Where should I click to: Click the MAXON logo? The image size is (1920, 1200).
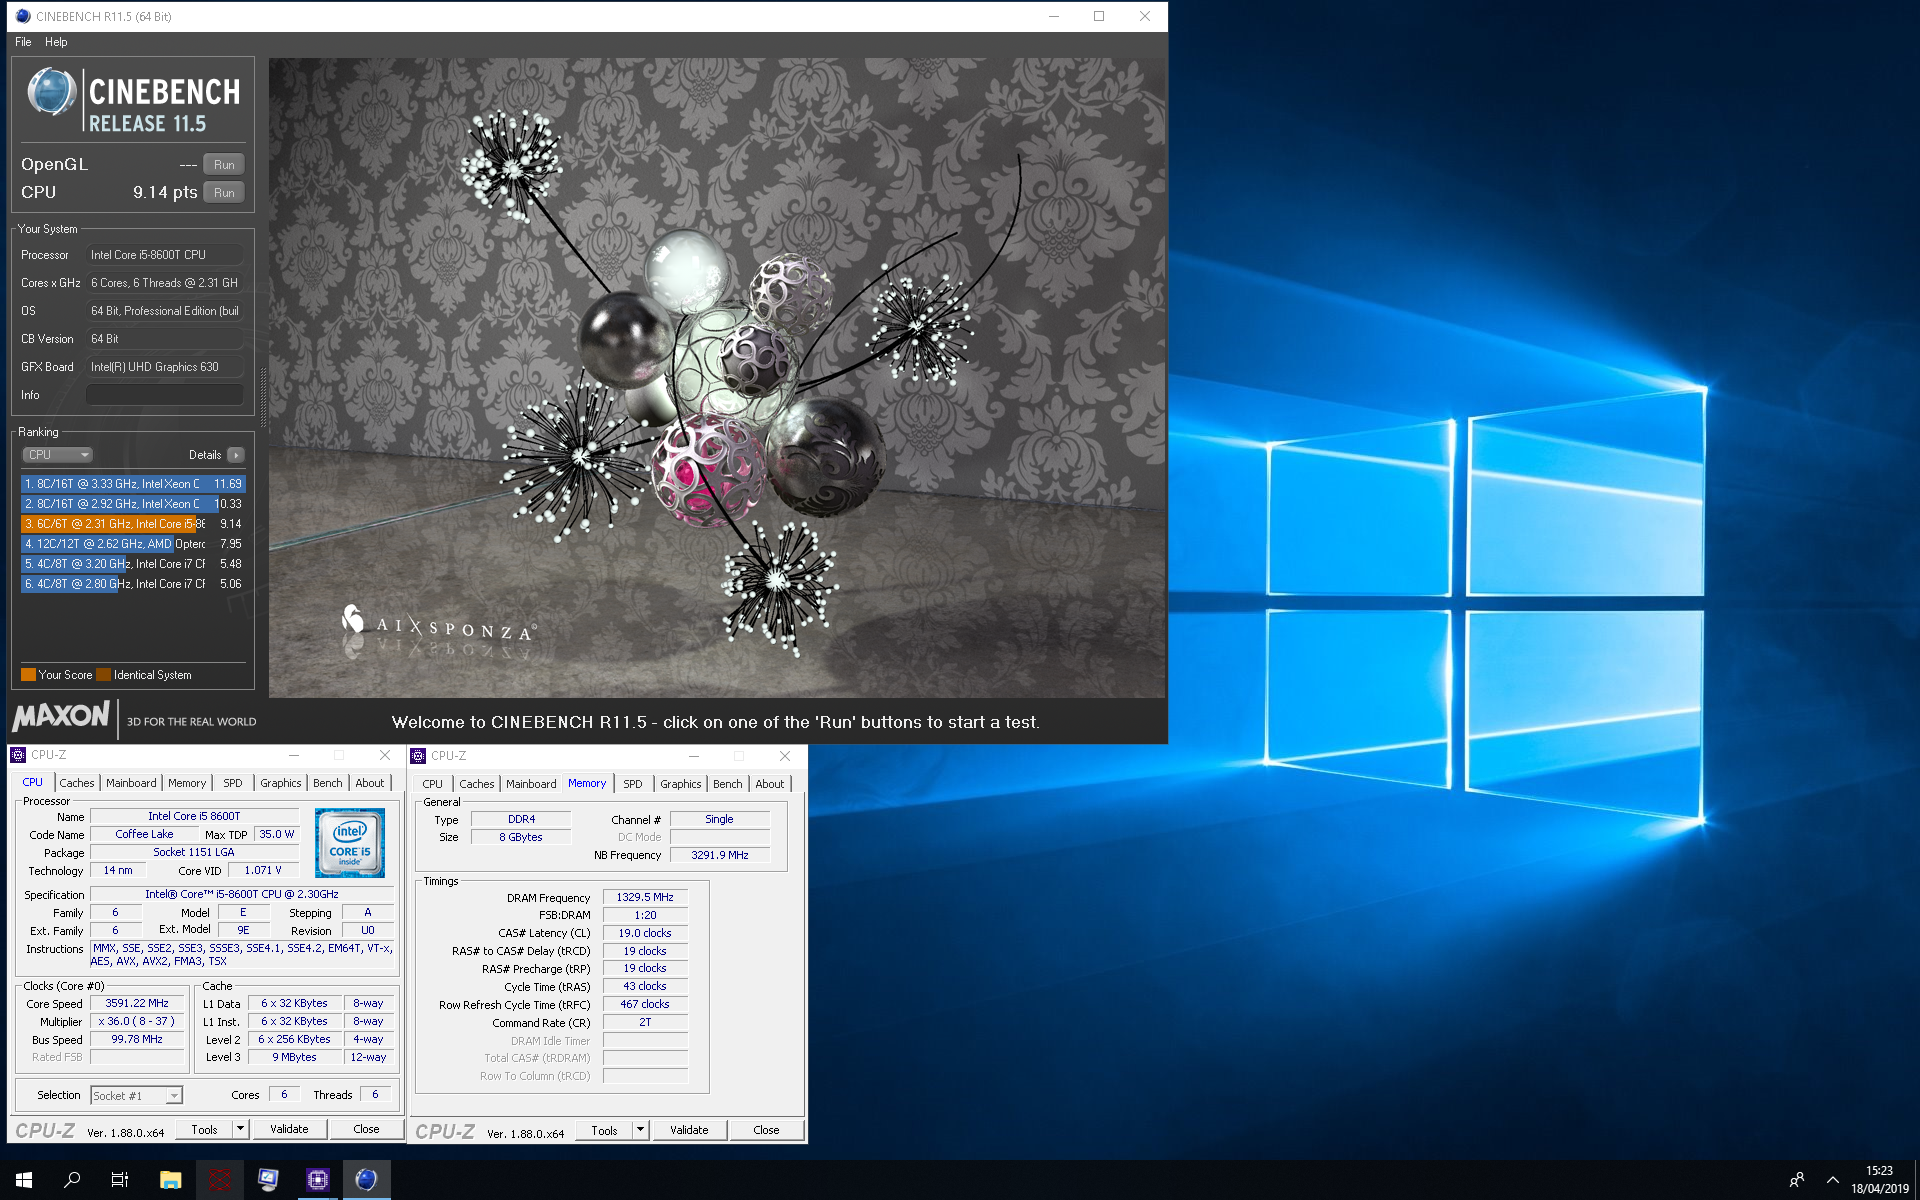61,716
